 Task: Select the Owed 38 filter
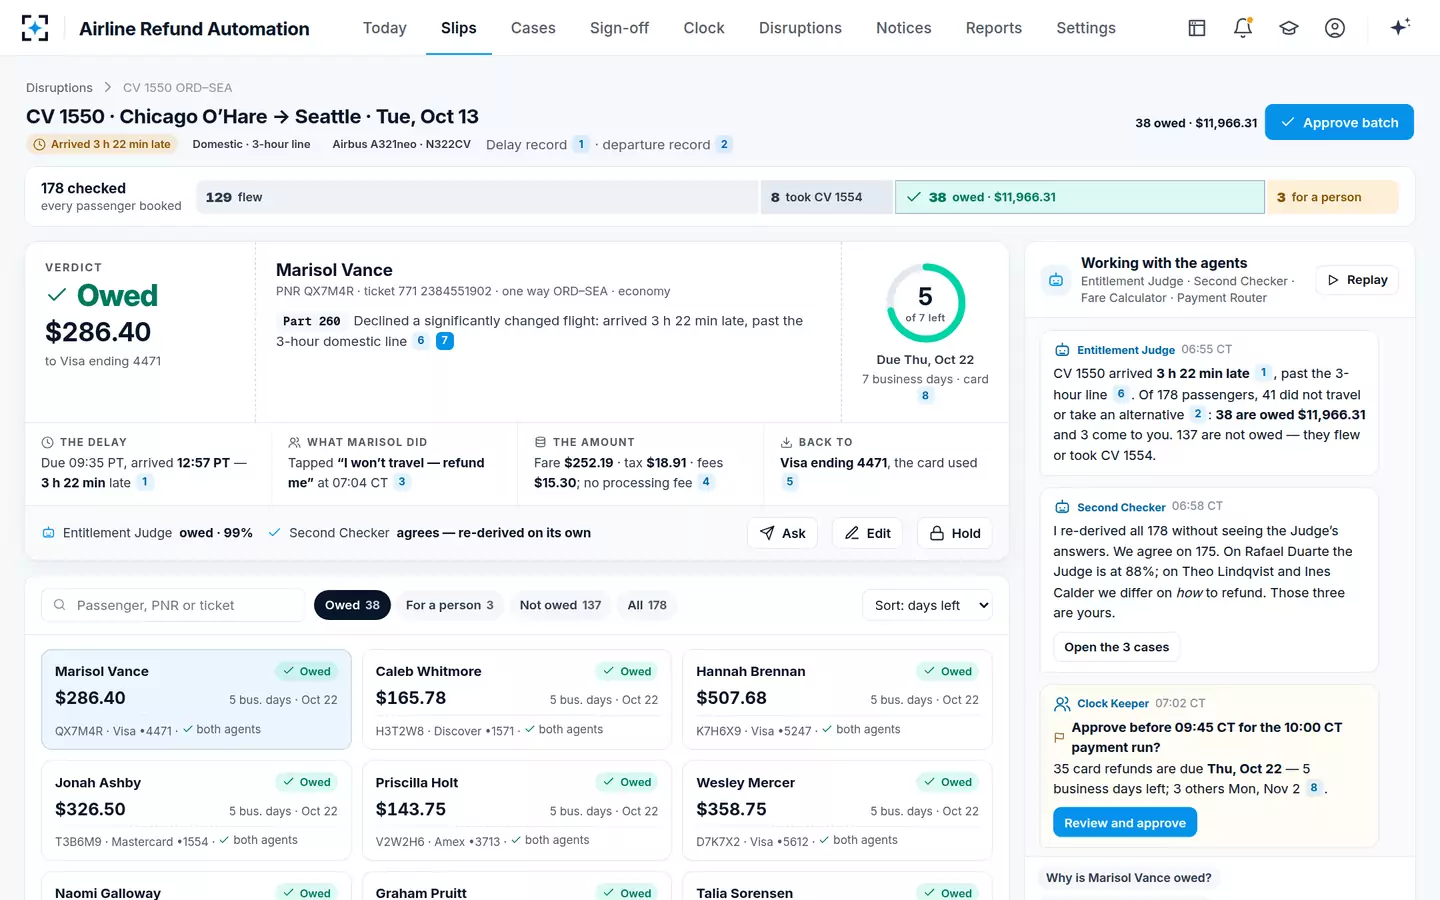(x=352, y=605)
